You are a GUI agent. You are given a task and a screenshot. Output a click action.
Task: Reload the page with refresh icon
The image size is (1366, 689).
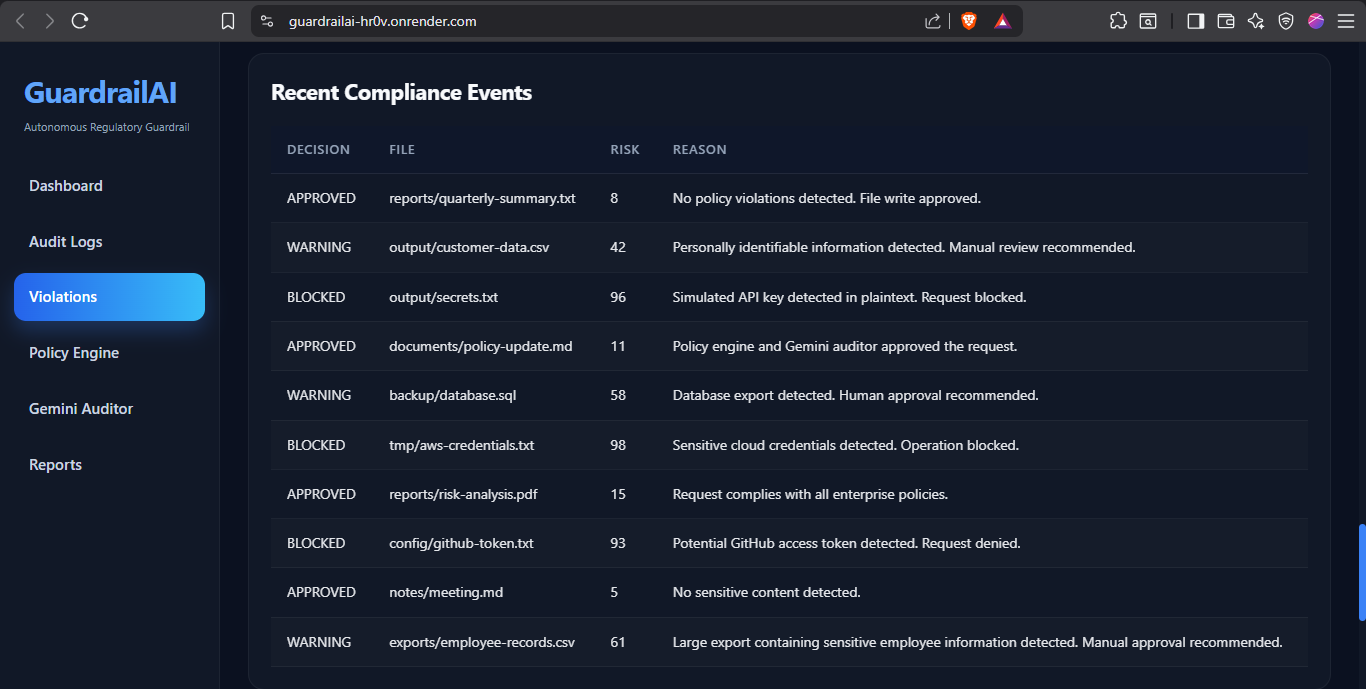(80, 21)
